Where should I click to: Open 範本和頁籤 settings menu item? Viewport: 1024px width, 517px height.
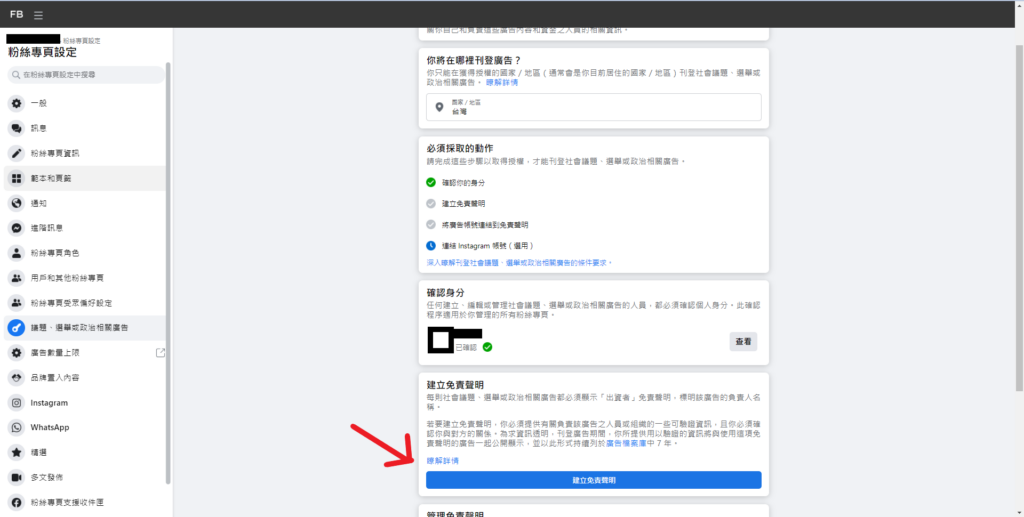click(x=85, y=178)
